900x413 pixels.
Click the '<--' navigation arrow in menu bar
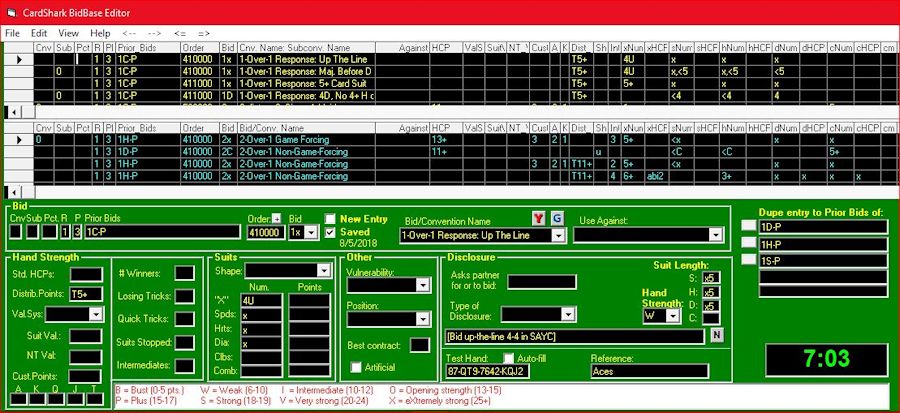click(128, 33)
